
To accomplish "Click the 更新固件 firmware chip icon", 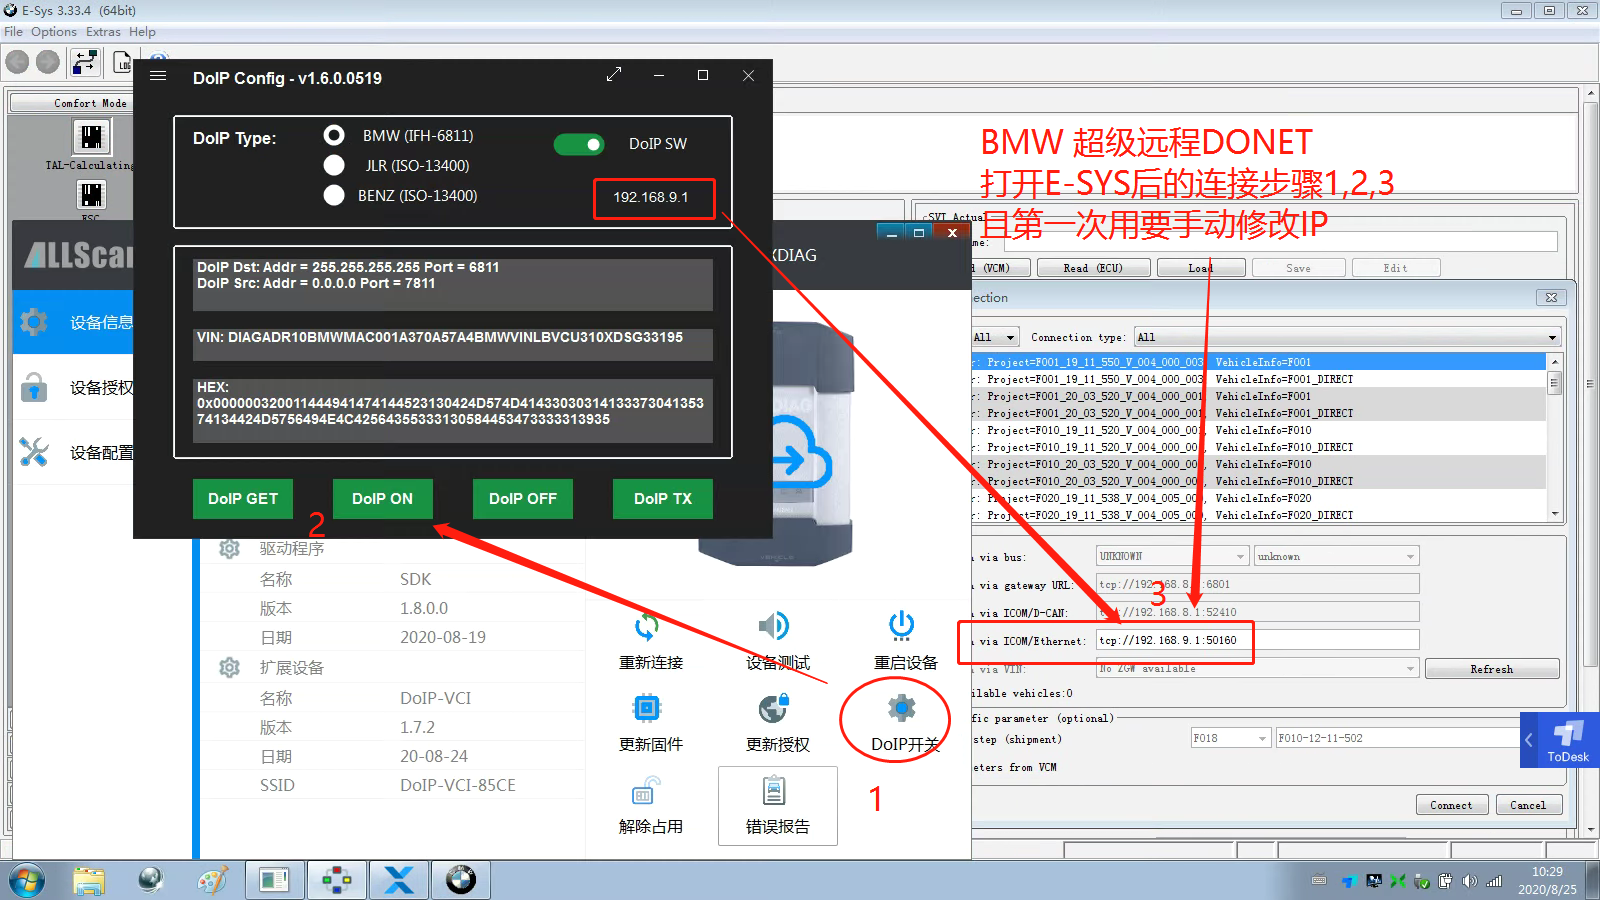I will (x=647, y=709).
